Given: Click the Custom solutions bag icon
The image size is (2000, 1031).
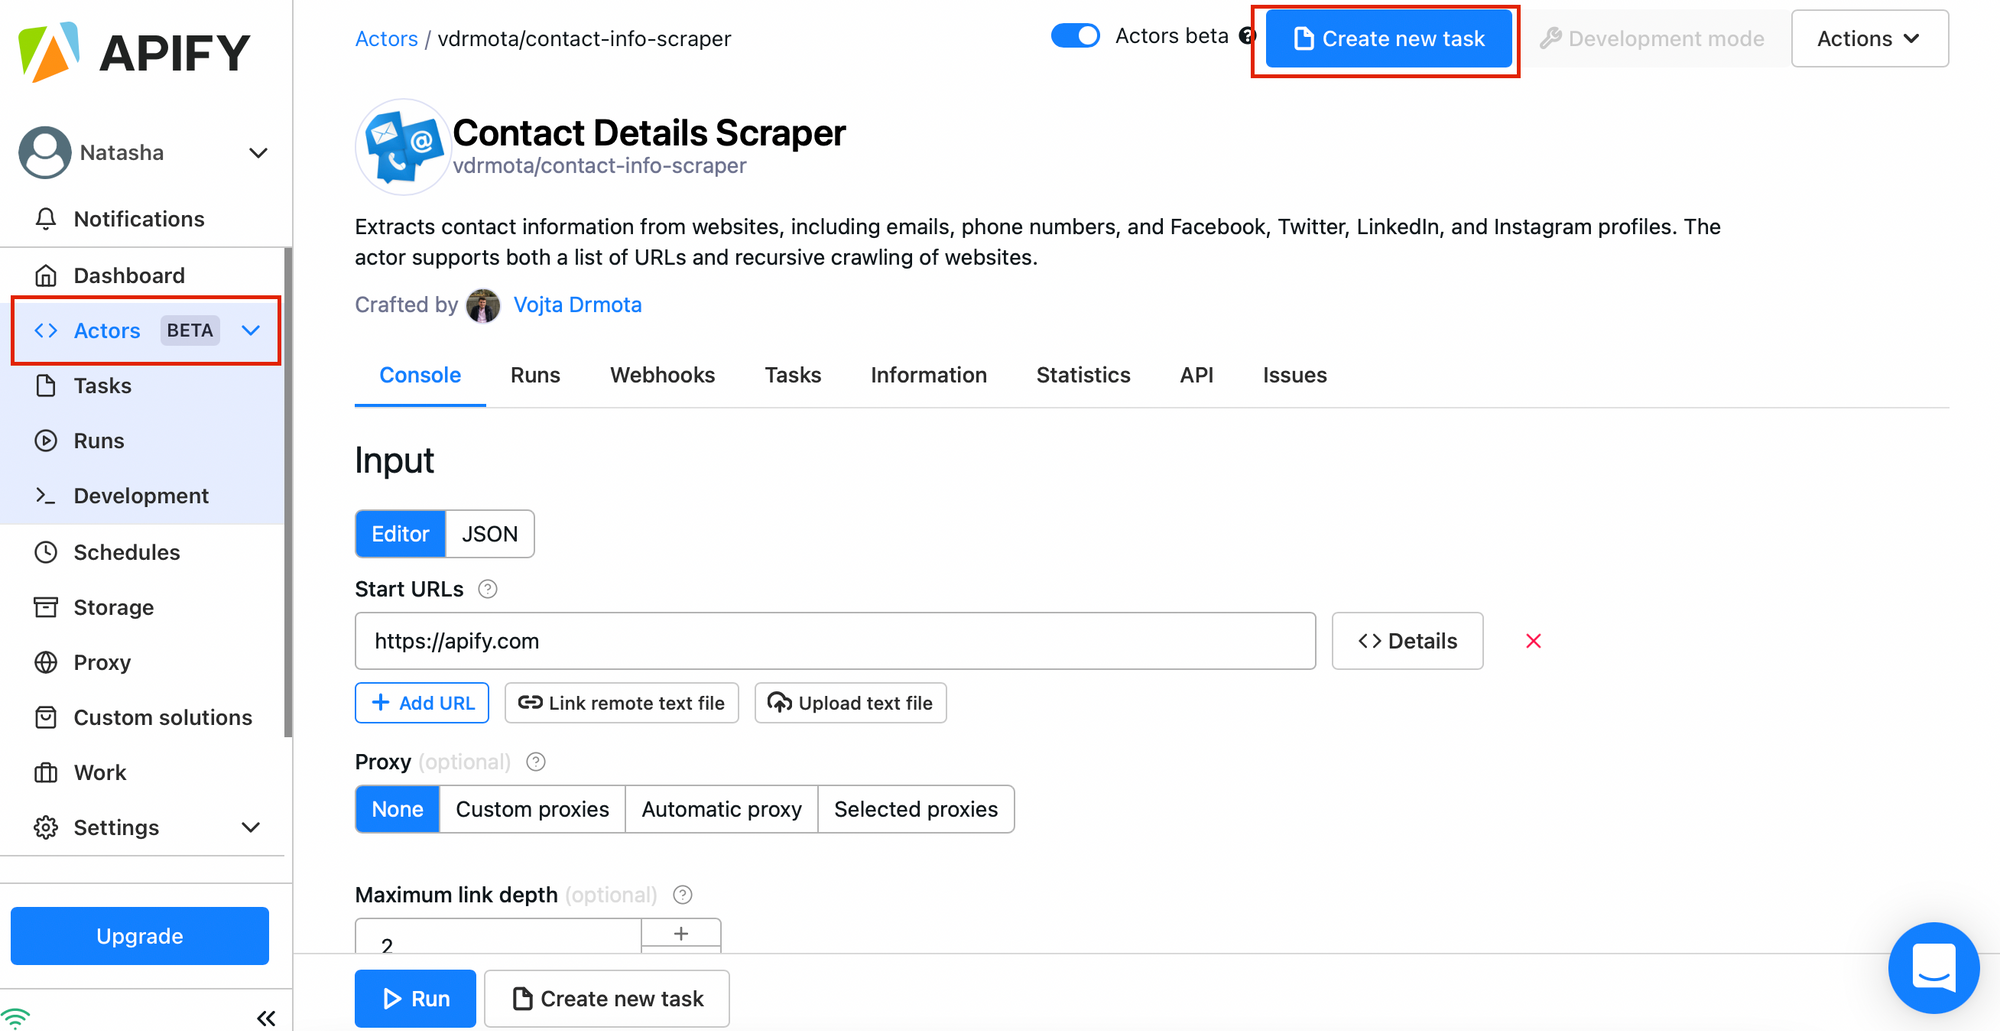Looking at the screenshot, I should click(46, 717).
